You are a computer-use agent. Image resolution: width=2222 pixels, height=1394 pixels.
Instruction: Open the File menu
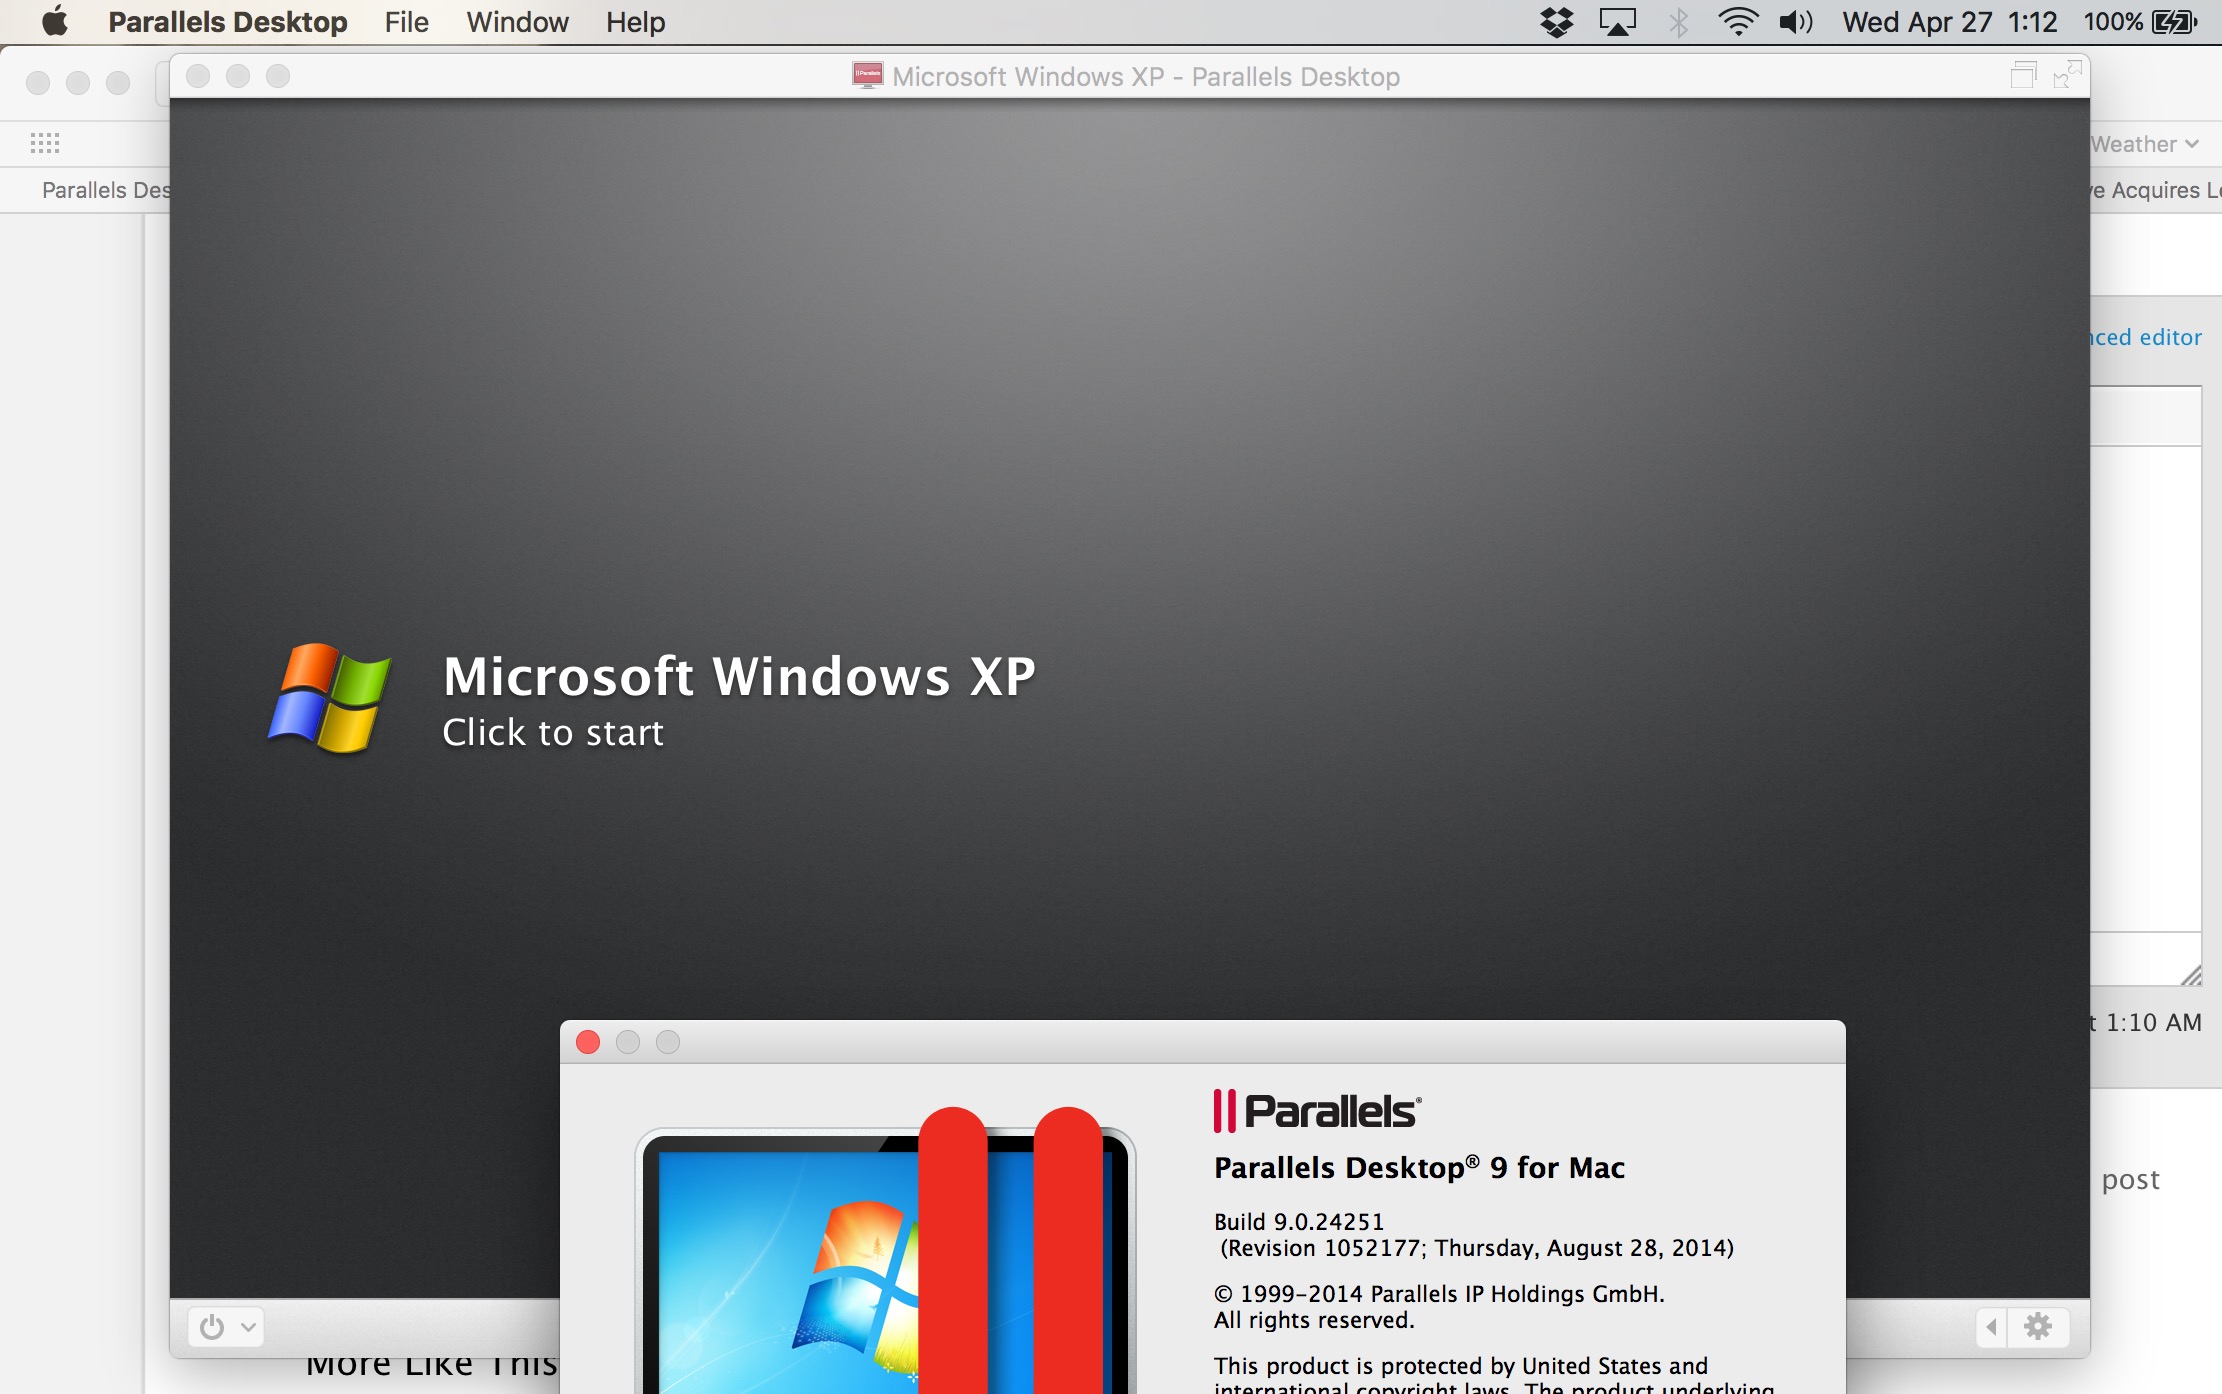coord(406,22)
